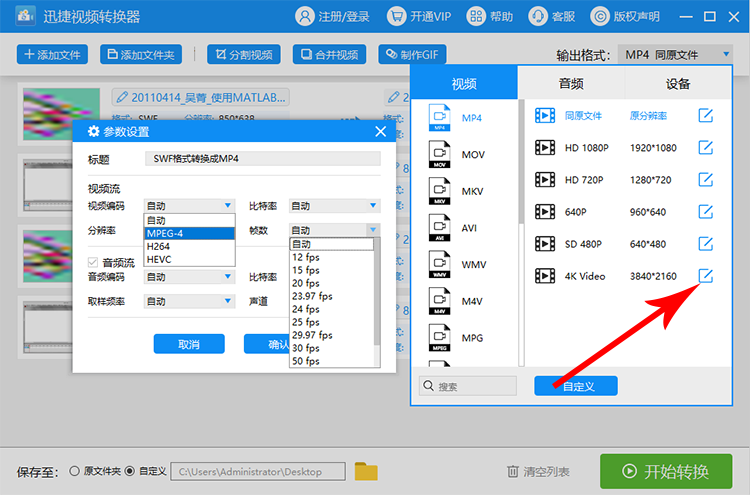This screenshot has height=495, width=750.
Task: Switch to the 设备 tab
Action: [x=678, y=84]
